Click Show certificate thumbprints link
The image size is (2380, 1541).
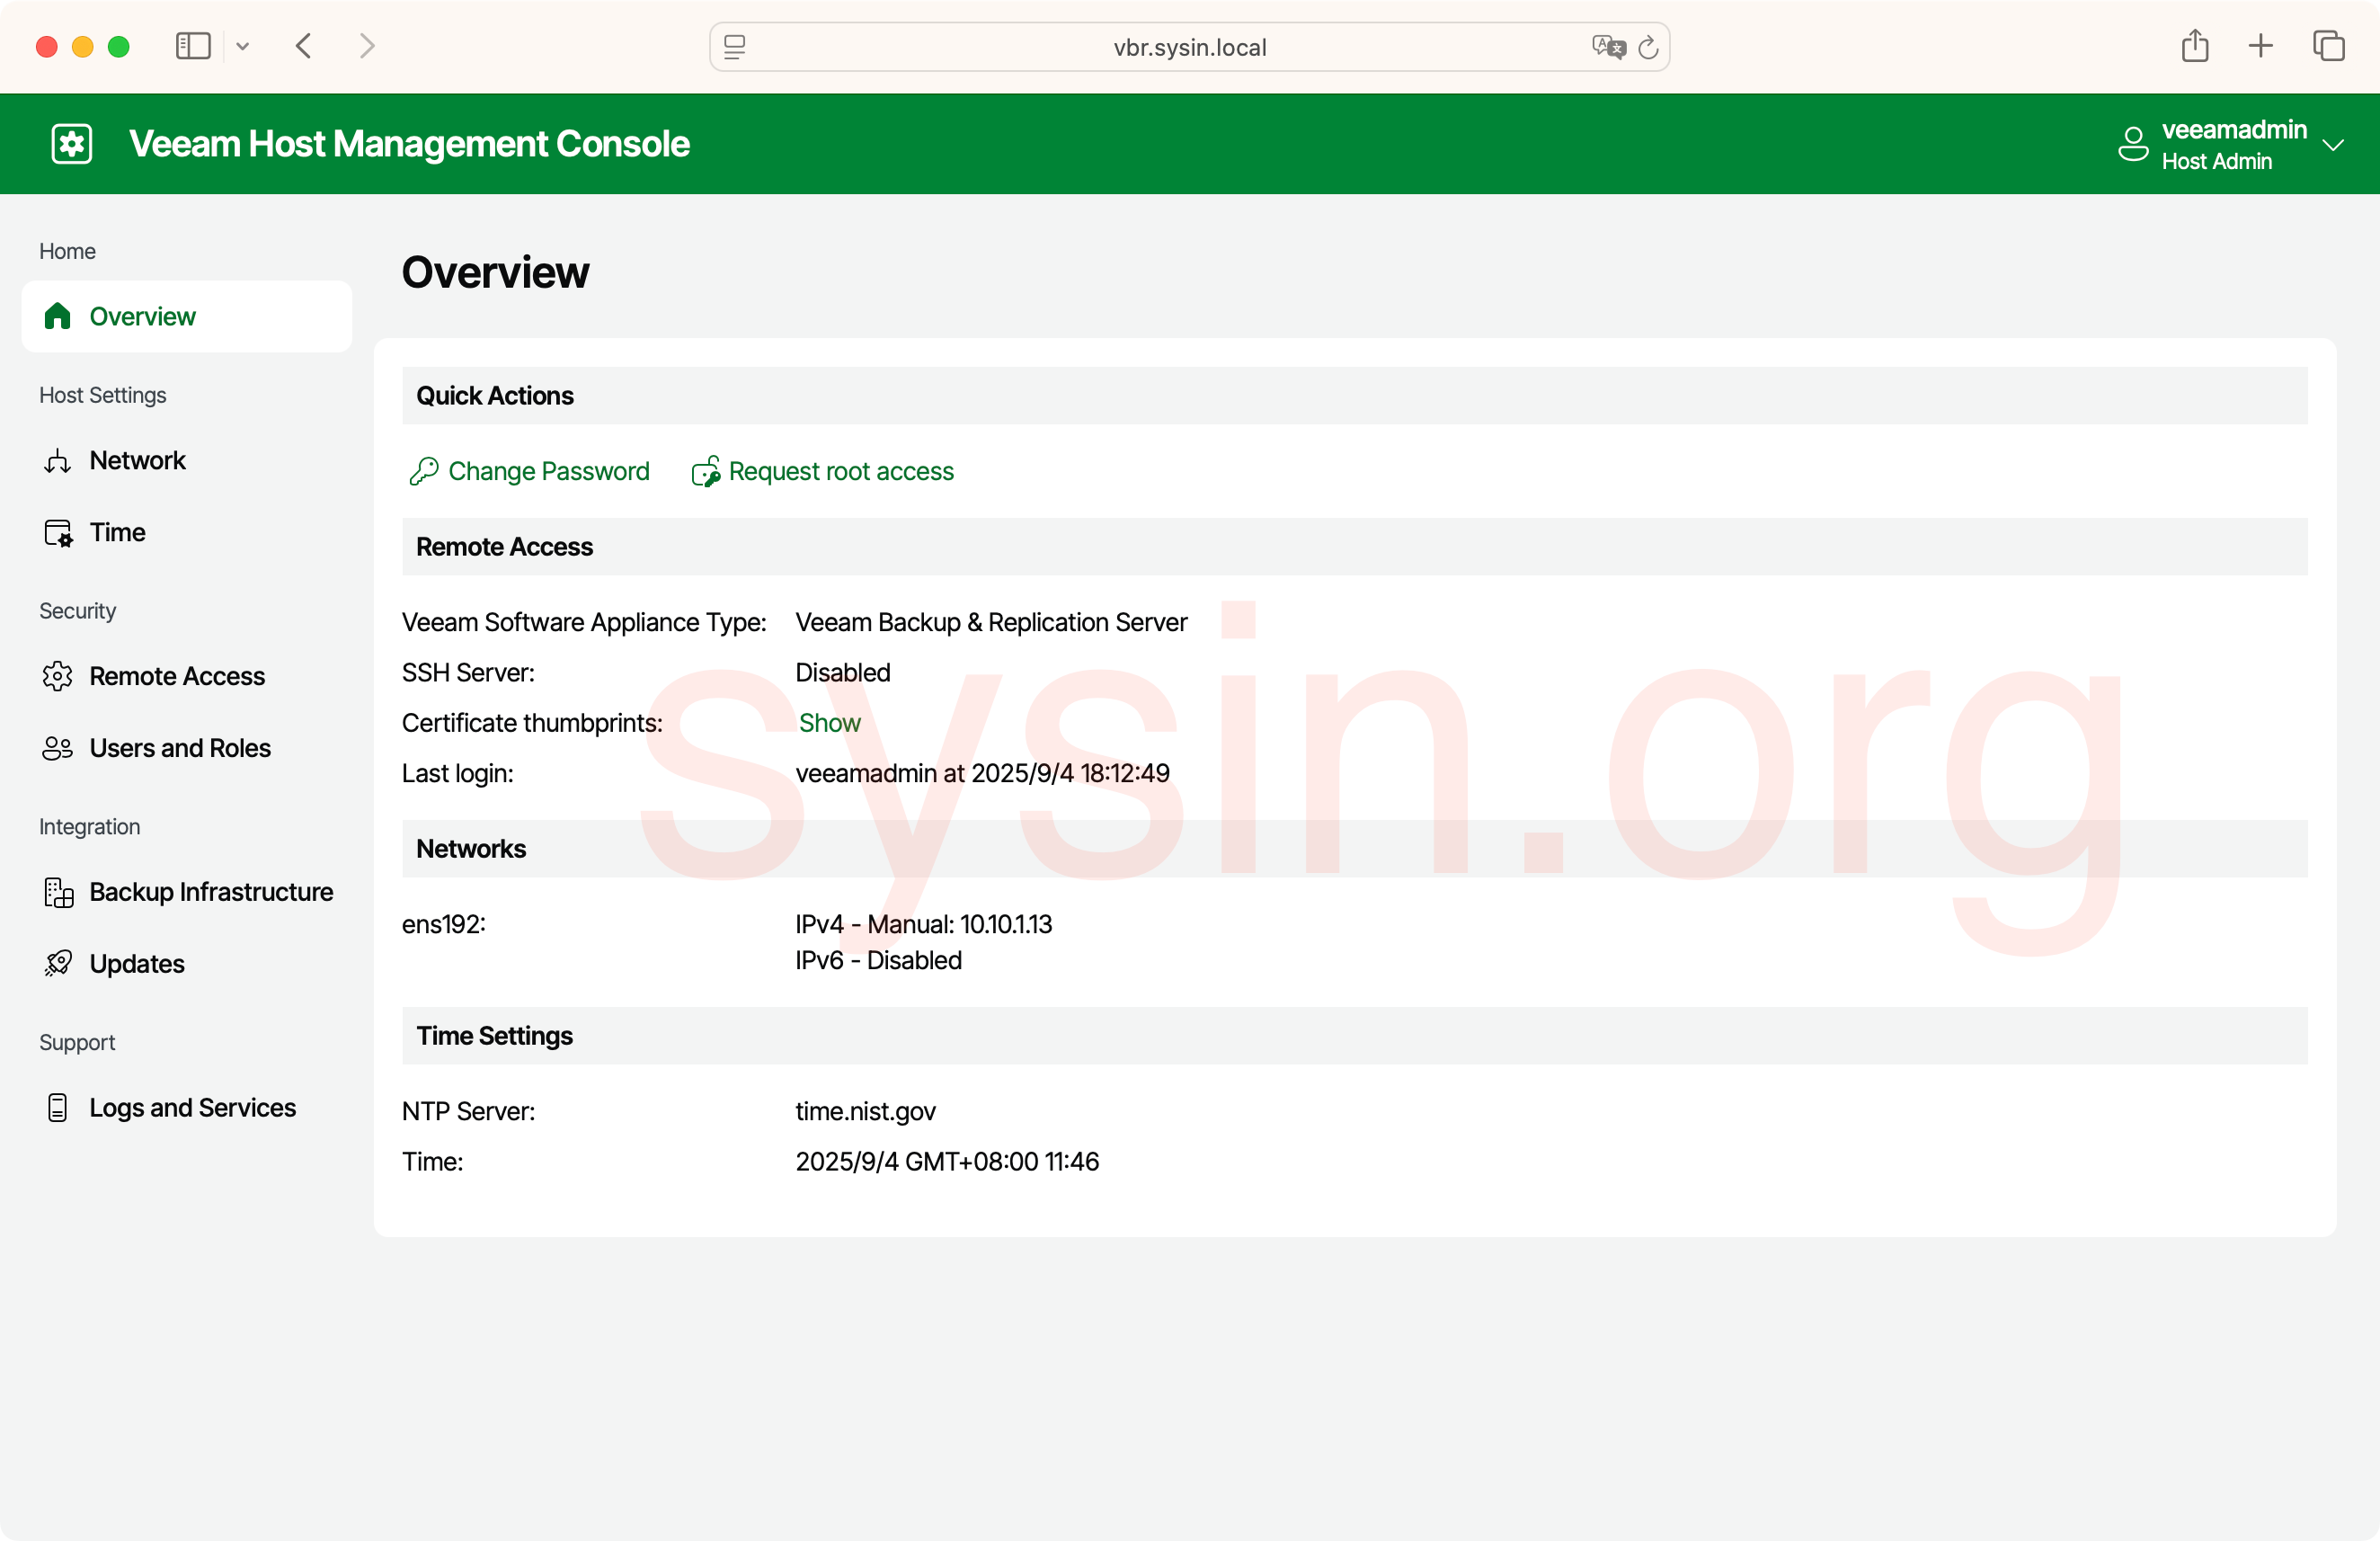tap(829, 723)
